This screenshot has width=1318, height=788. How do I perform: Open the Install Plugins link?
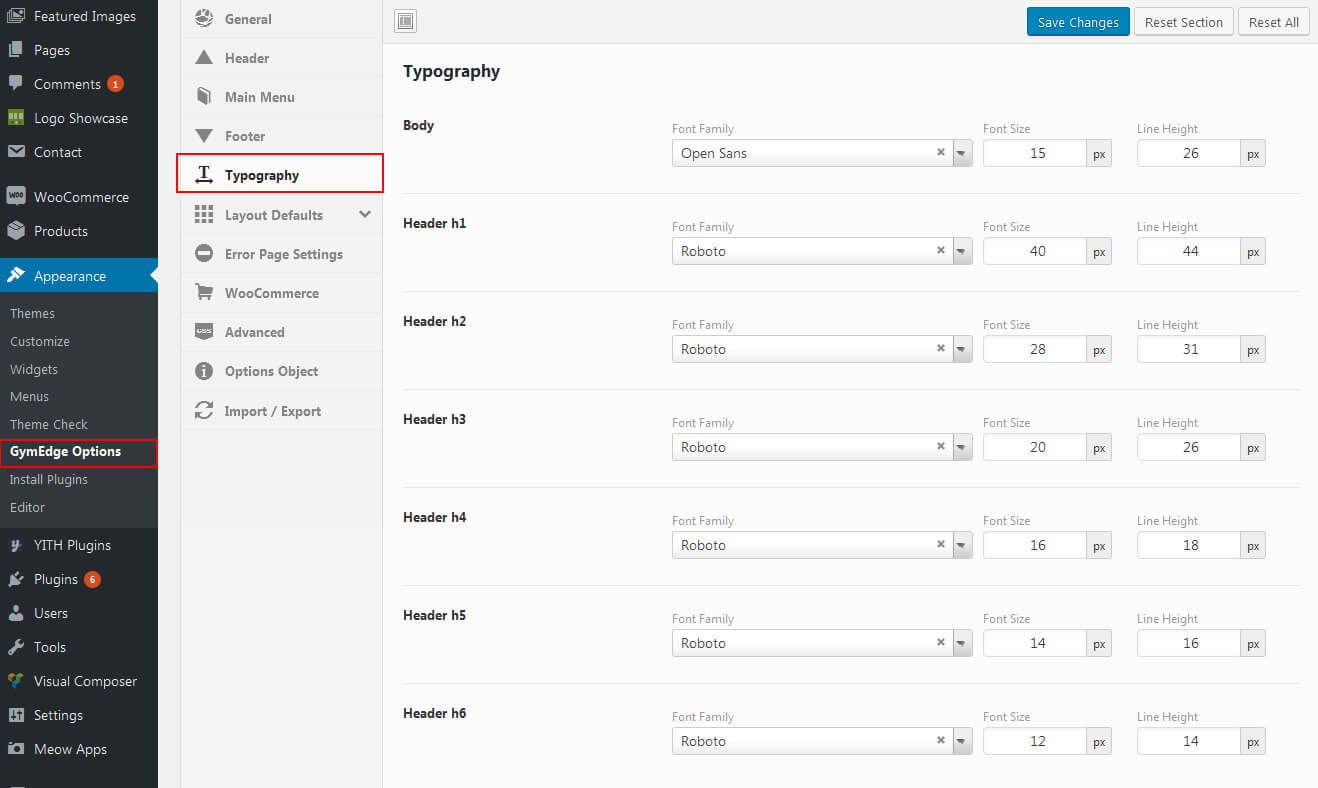49,479
